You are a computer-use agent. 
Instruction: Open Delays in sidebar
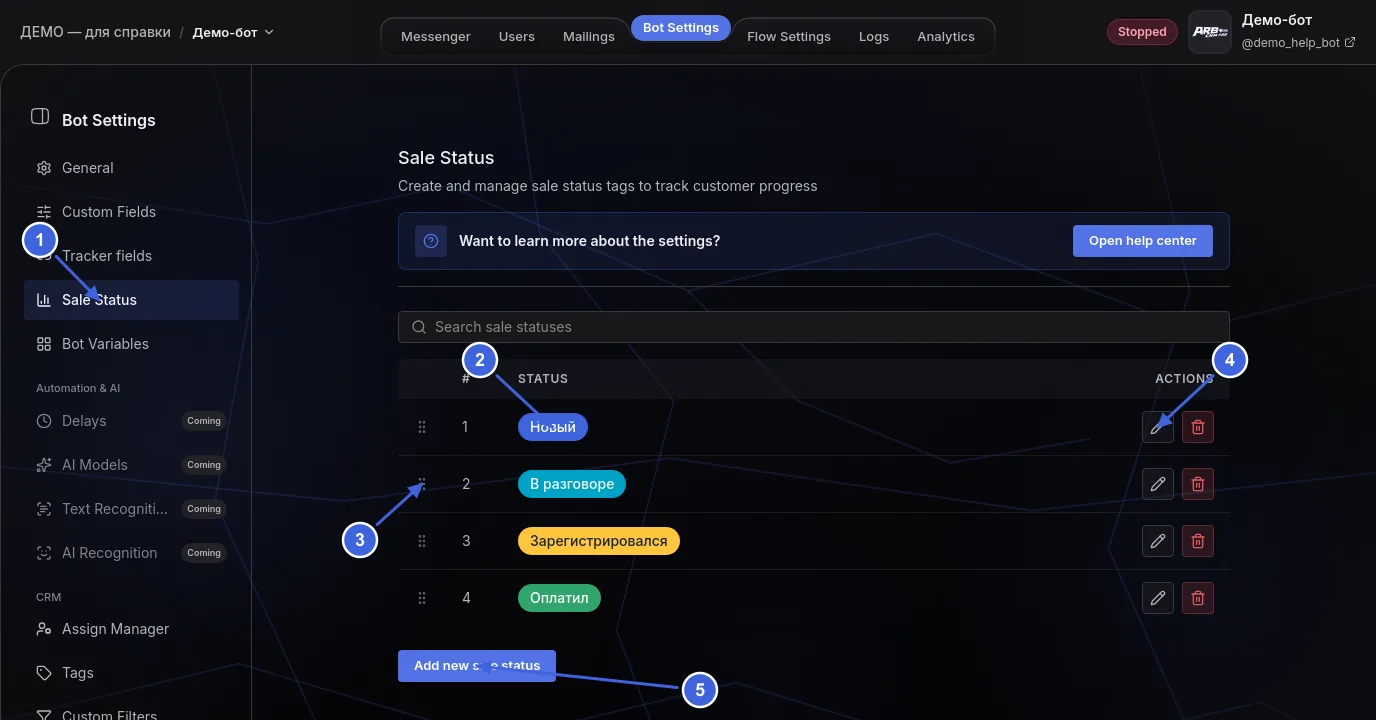click(x=131, y=421)
